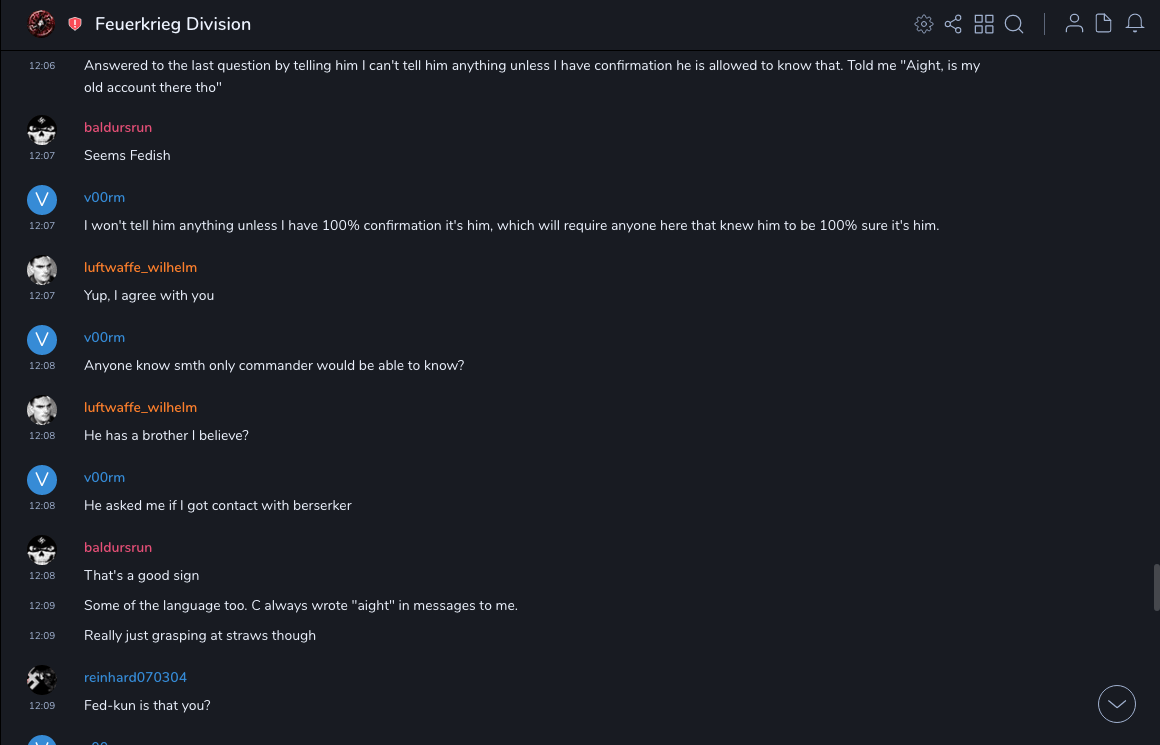Click the red shield badge by the title
This screenshot has height=745, width=1160.
pyautogui.click(x=75, y=24)
